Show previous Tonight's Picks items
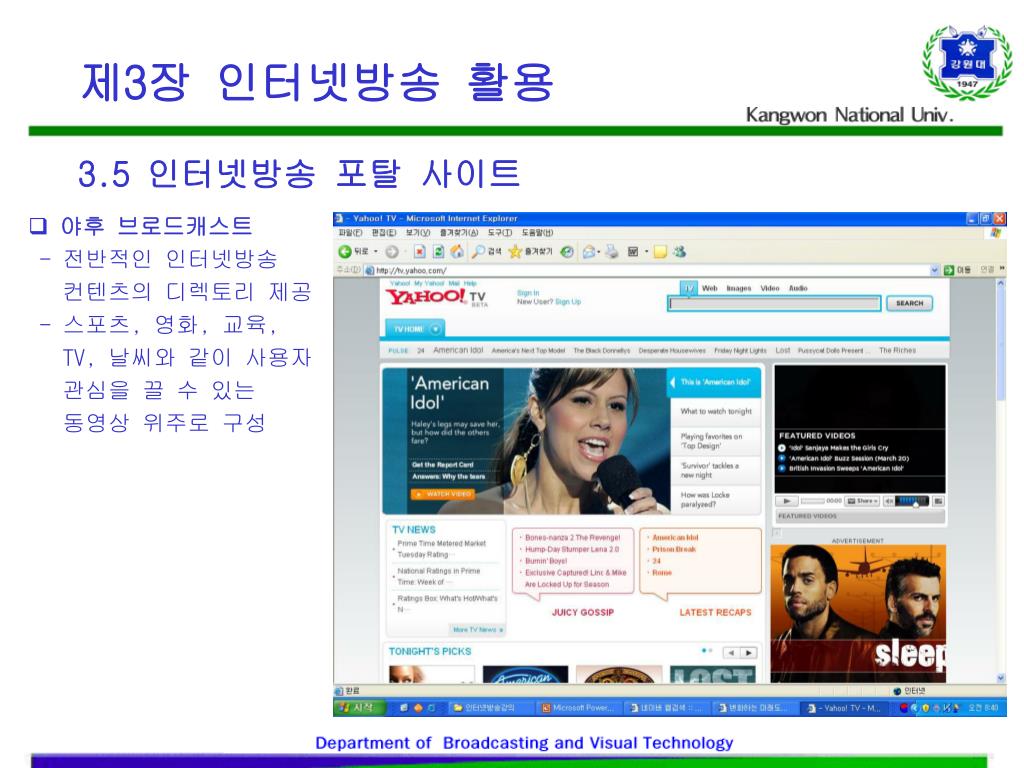1024x768 pixels. pyautogui.click(x=731, y=652)
